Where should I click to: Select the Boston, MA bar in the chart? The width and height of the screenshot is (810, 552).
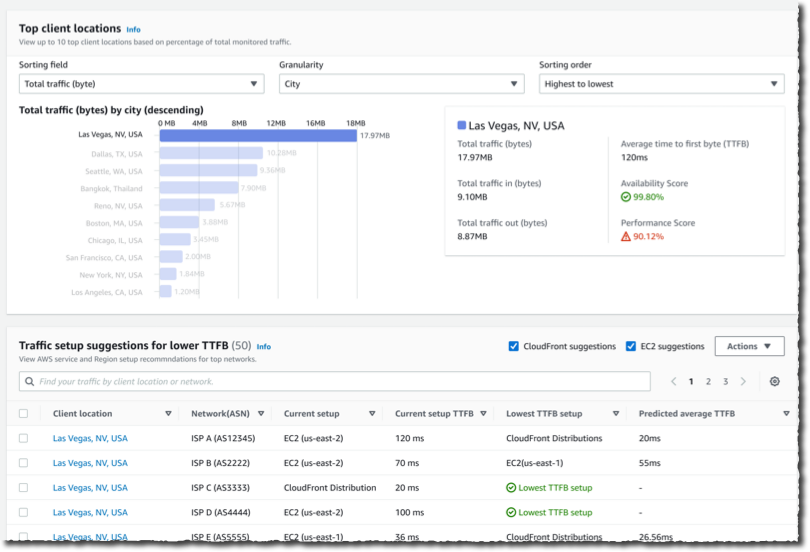[179, 223]
